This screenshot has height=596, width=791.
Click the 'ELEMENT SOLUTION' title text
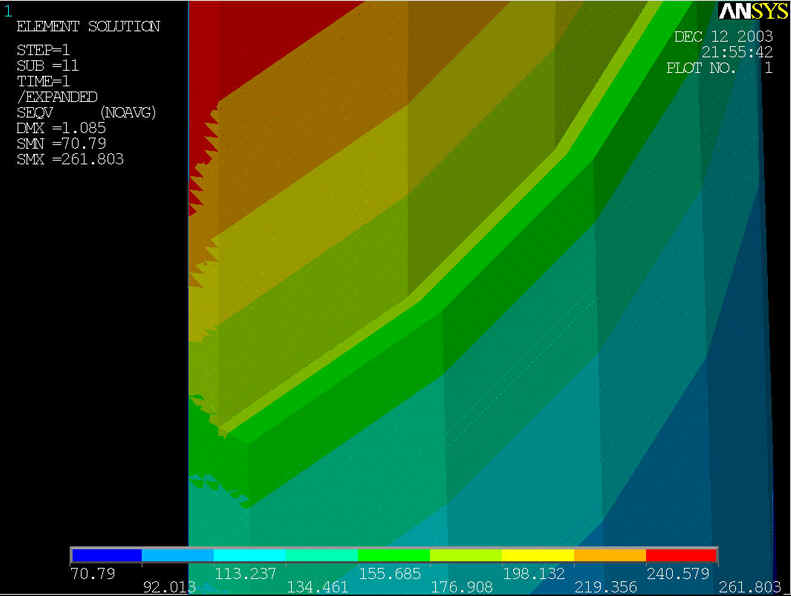pyautogui.click(x=88, y=26)
